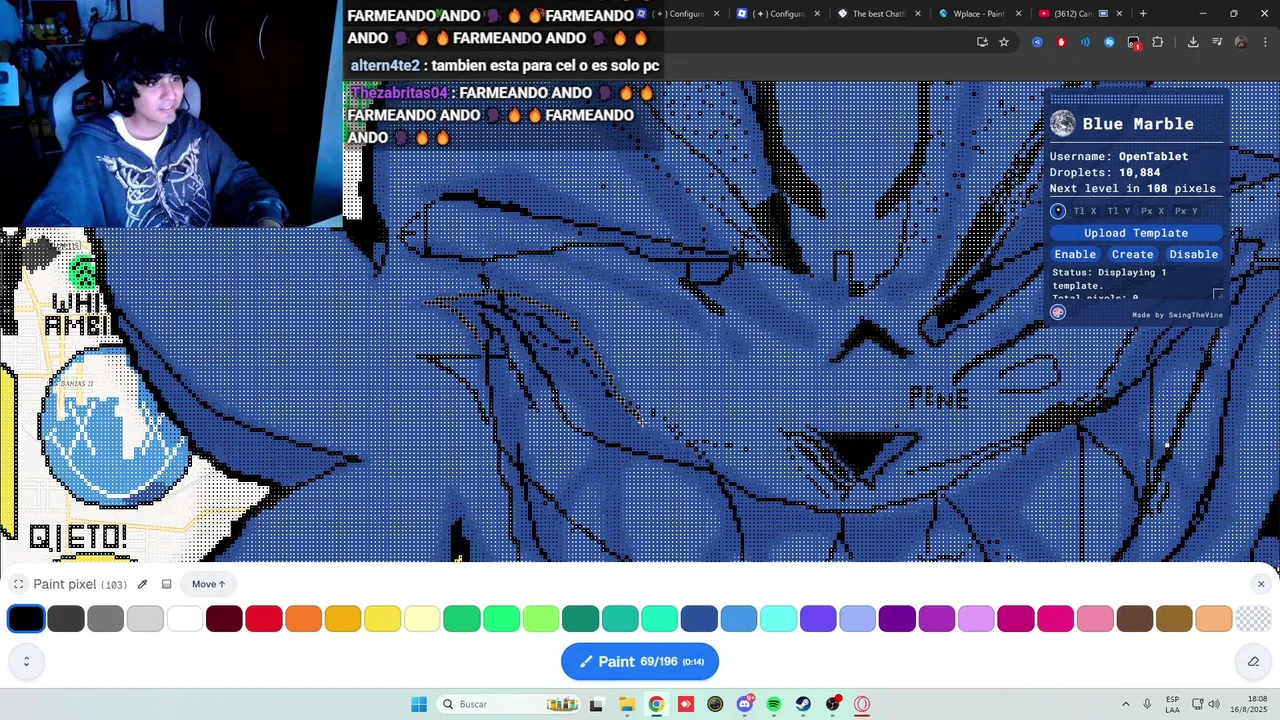Click the extension icon with red badge
This screenshot has height=720, width=1280.
(1134, 43)
